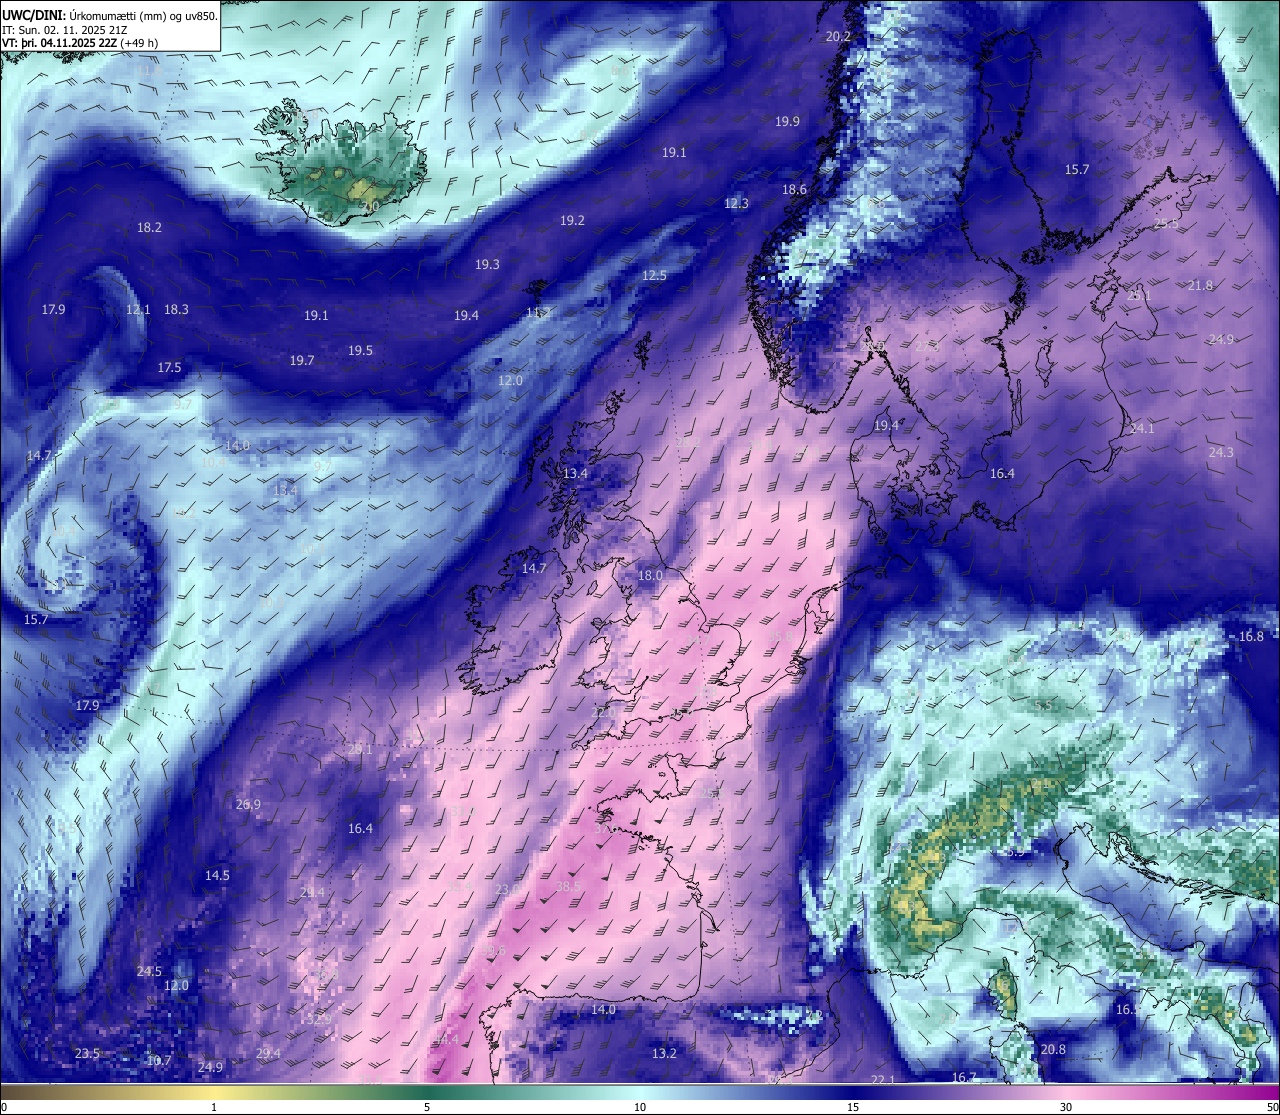Click the 44.4 value label

pyautogui.click(x=446, y=1040)
